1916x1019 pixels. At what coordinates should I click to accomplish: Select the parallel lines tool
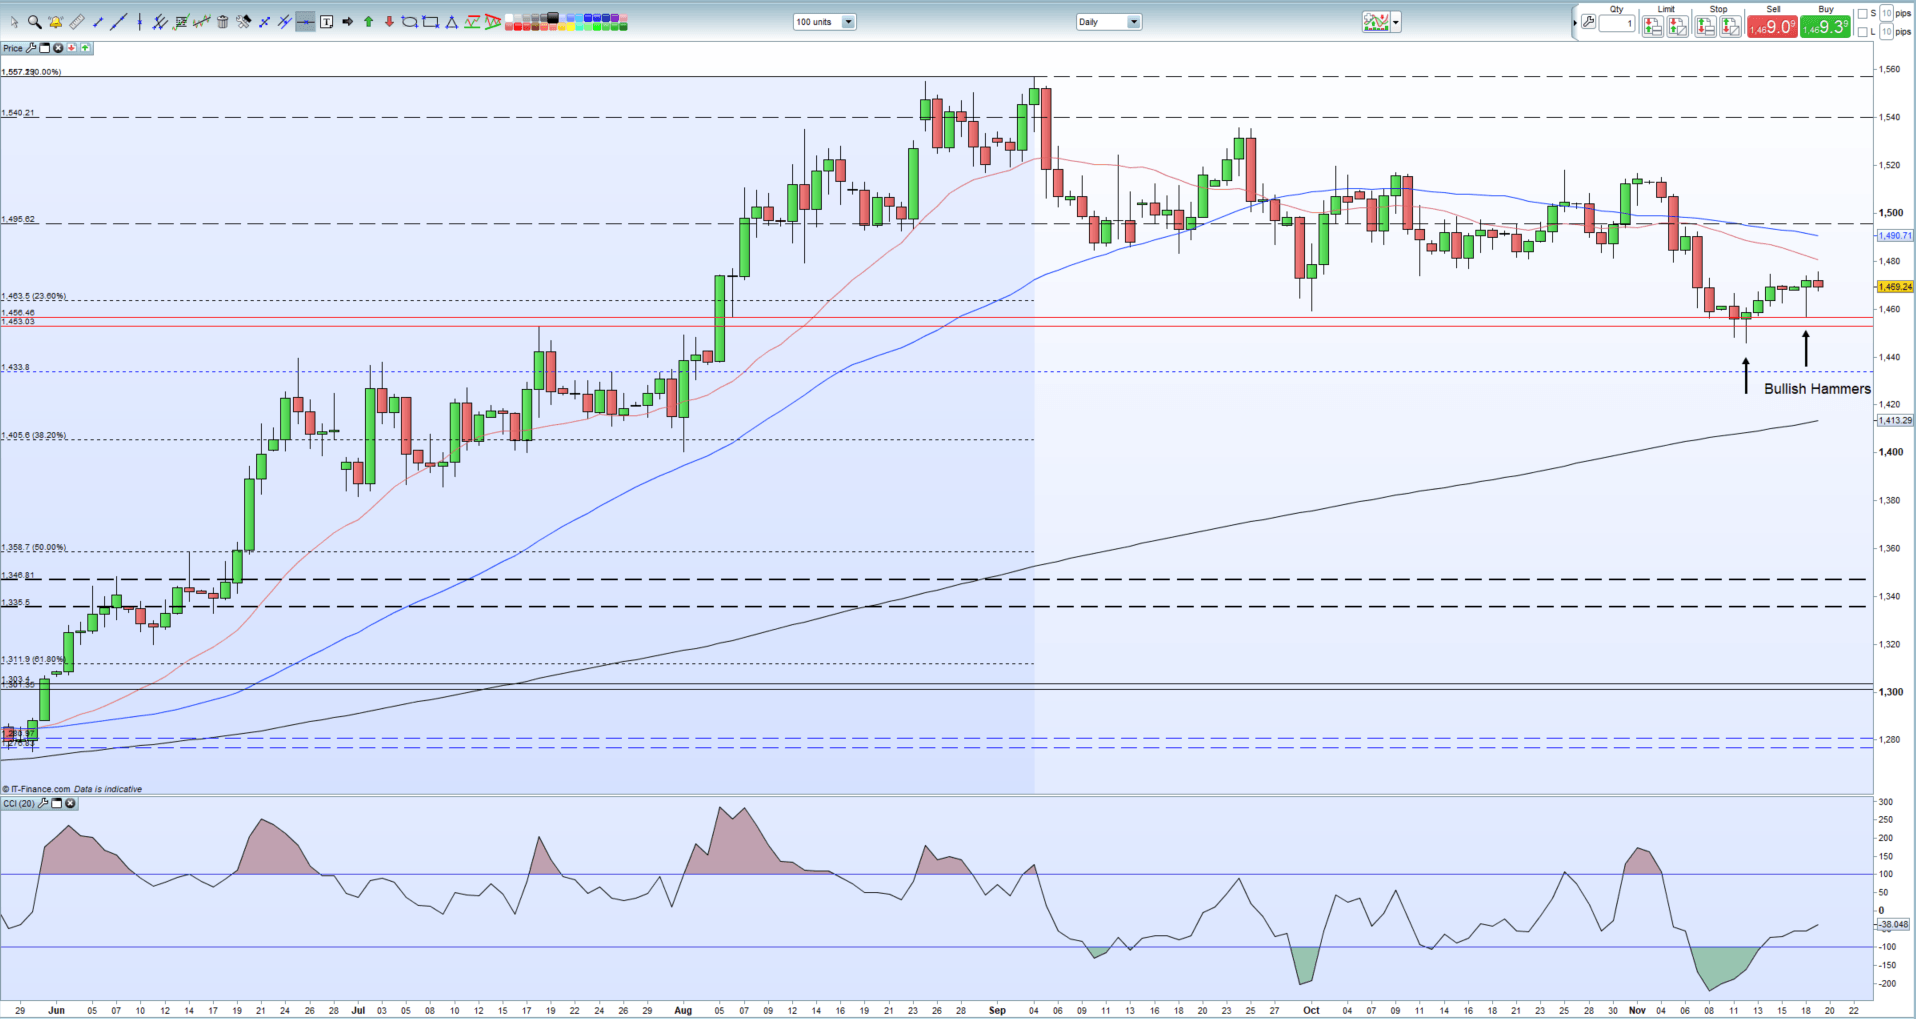click(x=285, y=22)
